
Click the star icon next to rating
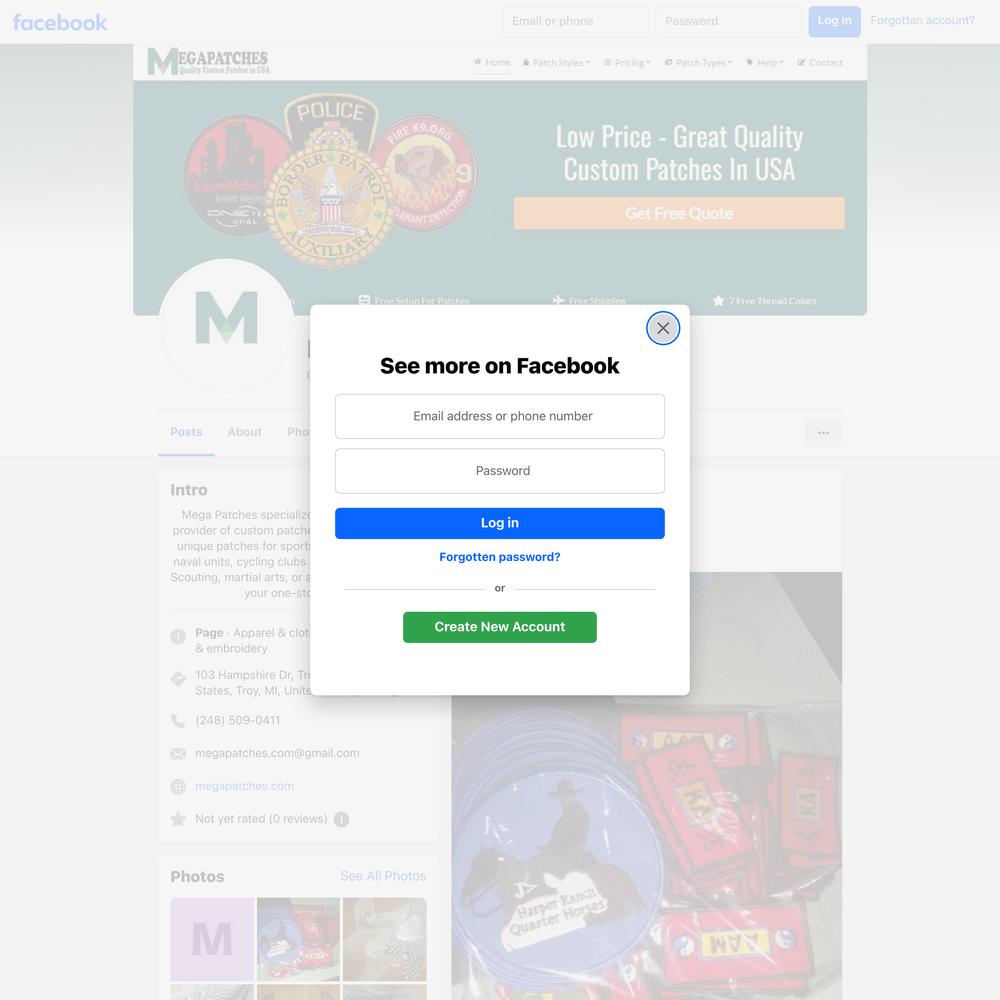coord(178,819)
